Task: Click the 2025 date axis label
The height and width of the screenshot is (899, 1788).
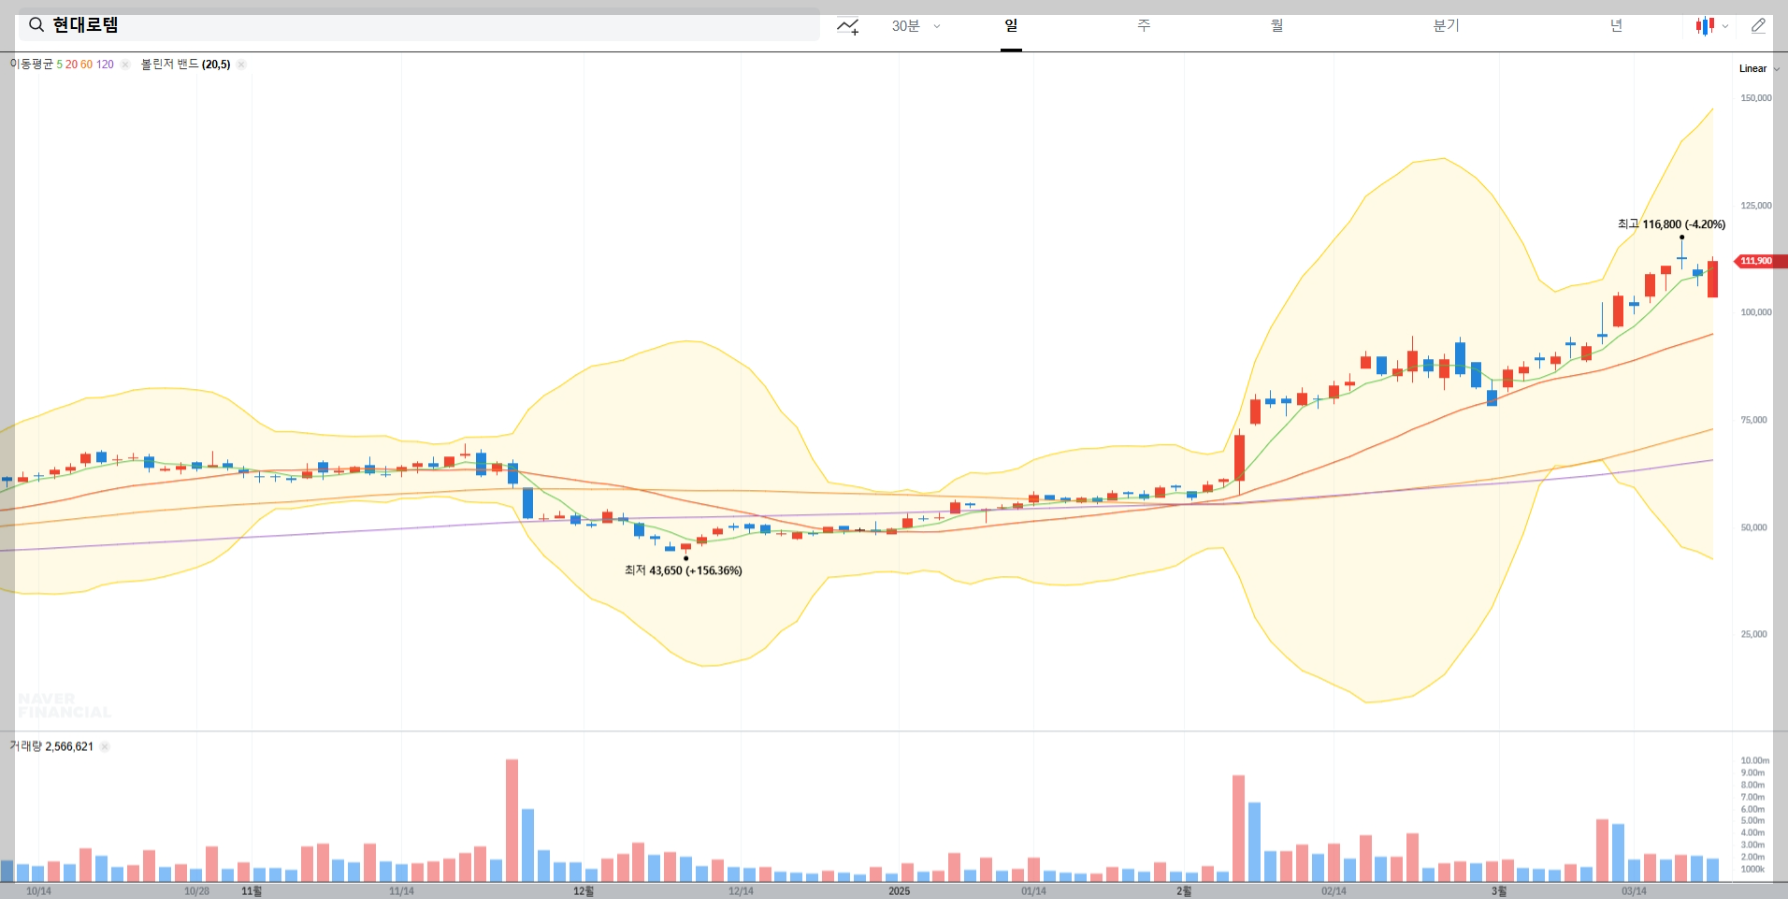Action: [899, 891]
